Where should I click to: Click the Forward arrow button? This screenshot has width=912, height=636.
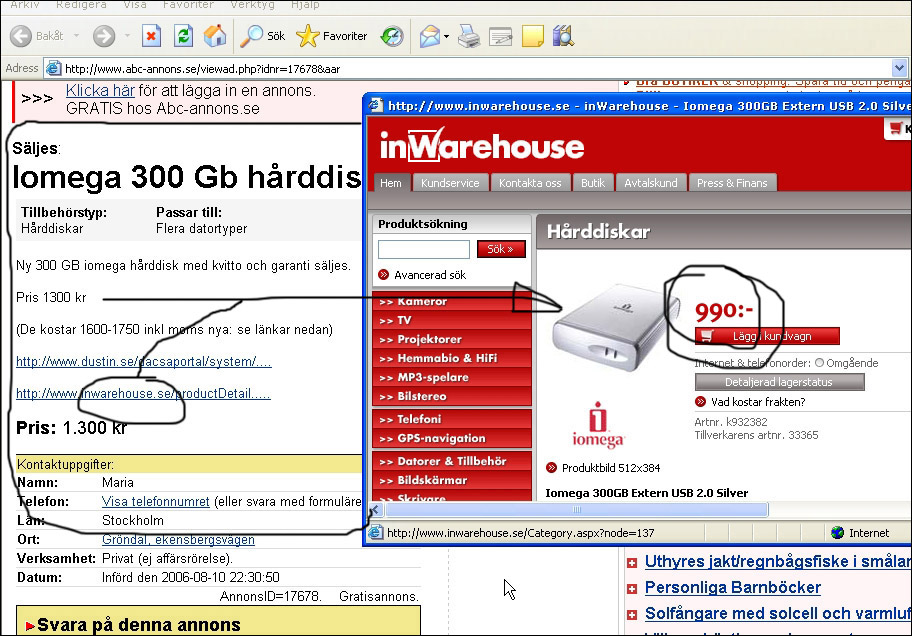(104, 36)
